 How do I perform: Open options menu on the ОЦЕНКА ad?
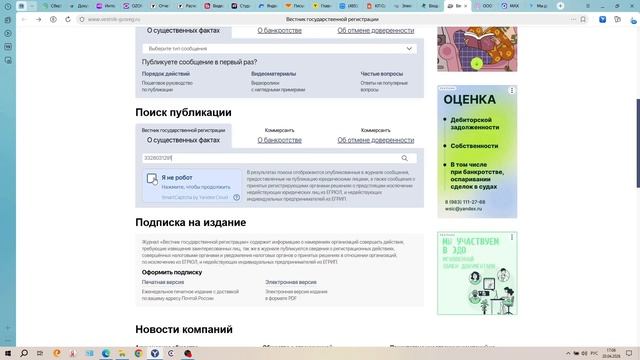(512, 91)
